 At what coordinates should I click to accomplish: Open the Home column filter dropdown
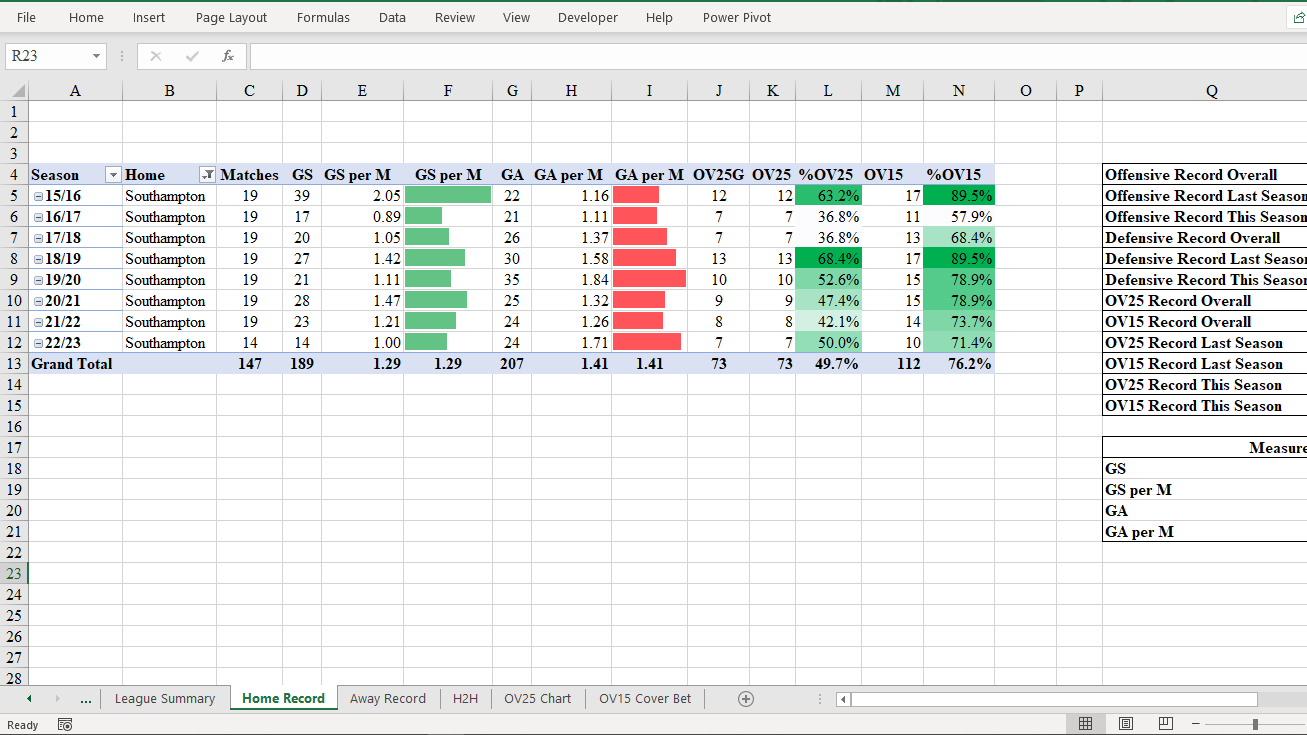click(x=209, y=174)
